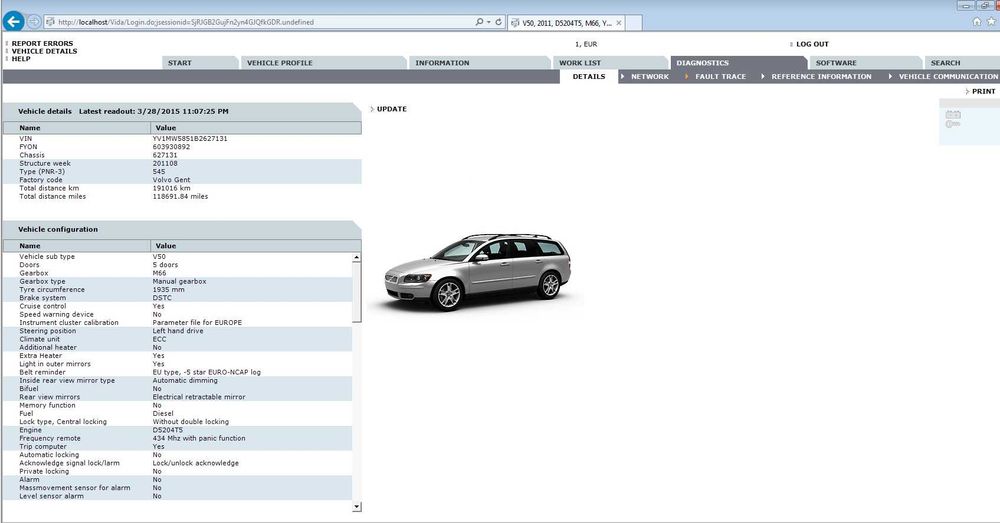Click Without double locking value
Image resolution: width=1000 pixels, height=523 pixels.
[191, 422]
